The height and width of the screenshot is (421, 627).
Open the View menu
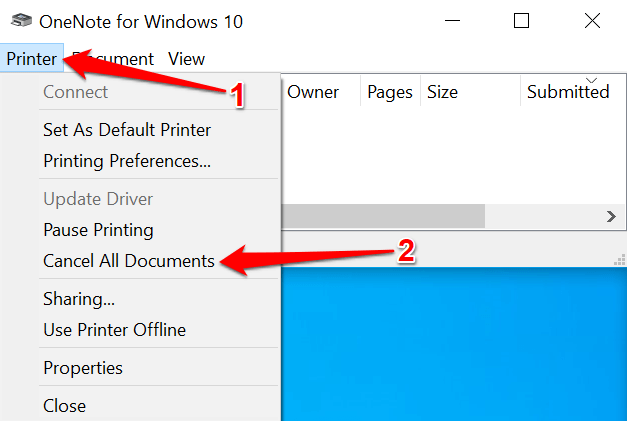(x=187, y=59)
